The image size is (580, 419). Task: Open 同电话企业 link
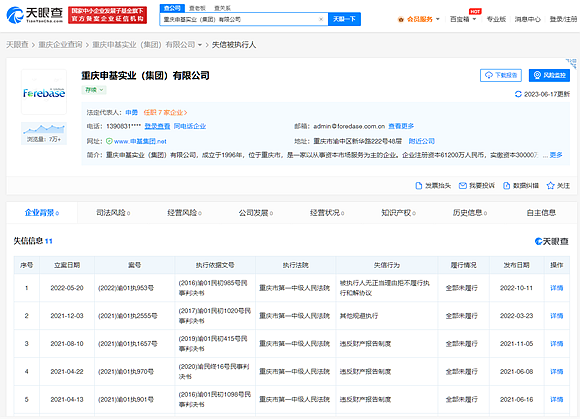pos(190,126)
